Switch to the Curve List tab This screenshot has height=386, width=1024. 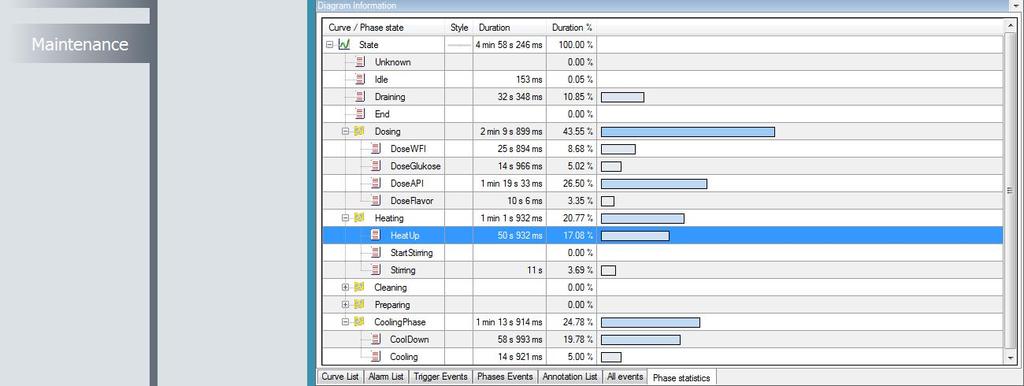[x=340, y=377]
